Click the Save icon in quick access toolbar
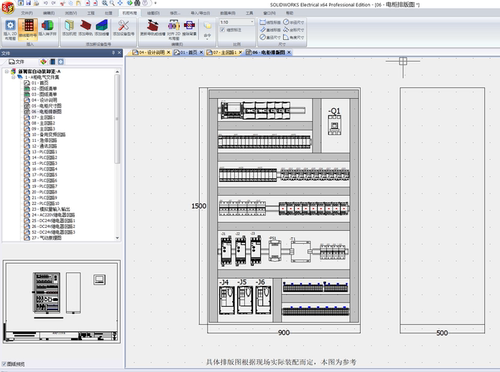The width and height of the screenshot is (500, 372). click(x=29, y=3)
